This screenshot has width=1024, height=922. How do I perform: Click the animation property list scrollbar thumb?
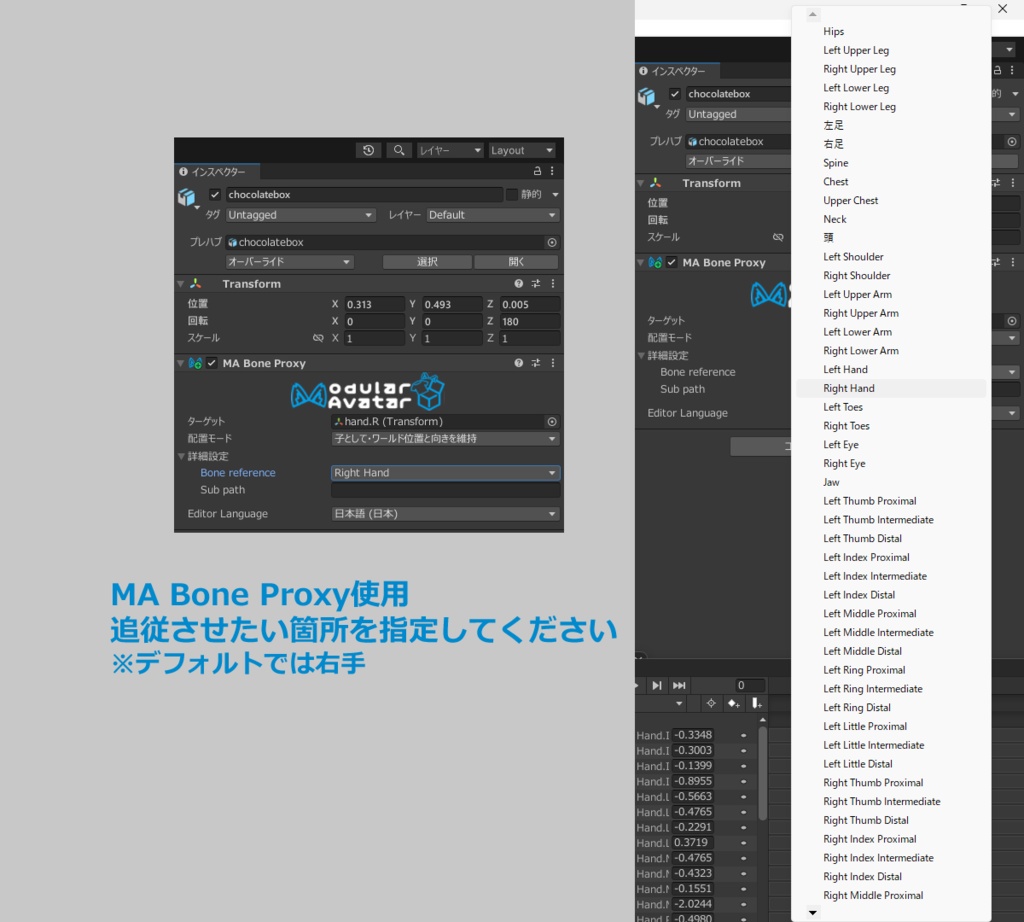pos(763,772)
